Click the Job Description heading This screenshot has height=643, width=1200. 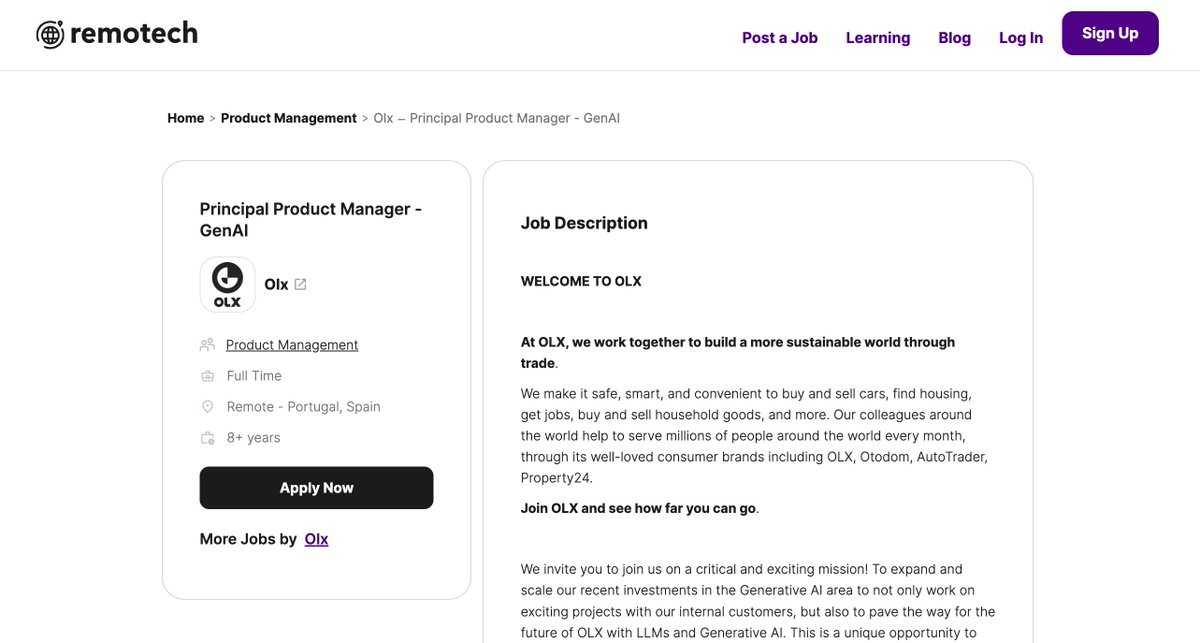tap(584, 223)
